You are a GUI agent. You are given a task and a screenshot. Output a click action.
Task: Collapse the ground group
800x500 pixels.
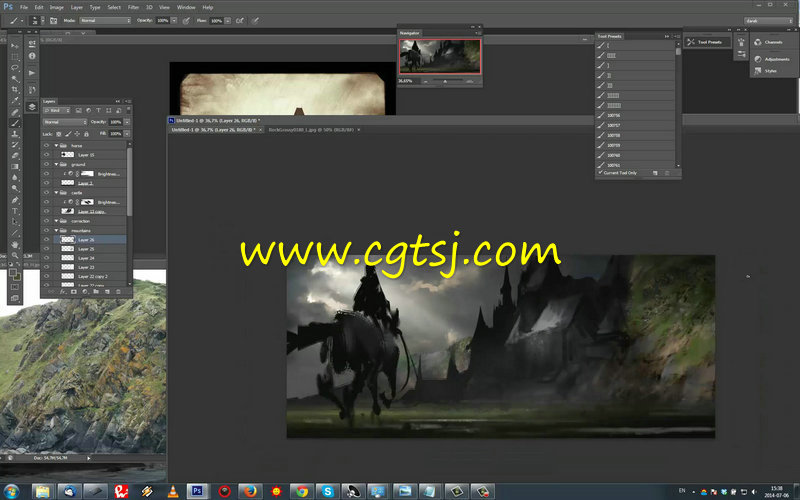pos(56,164)
